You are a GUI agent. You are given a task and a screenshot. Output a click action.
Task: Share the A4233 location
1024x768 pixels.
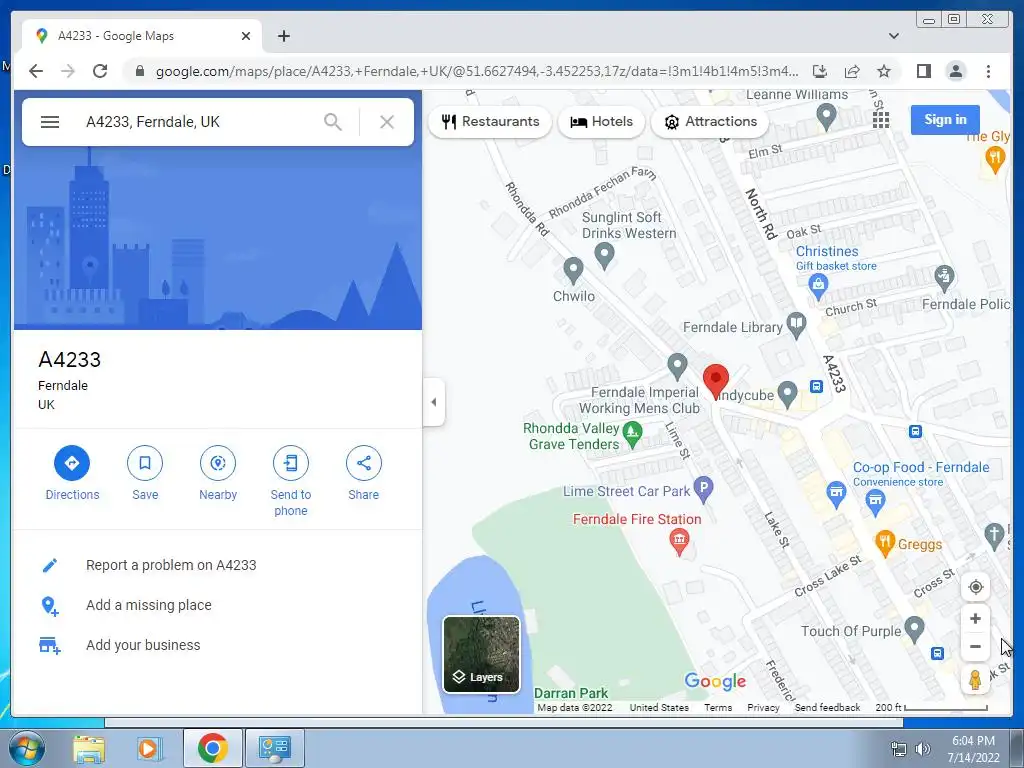(x=364, y=463)
